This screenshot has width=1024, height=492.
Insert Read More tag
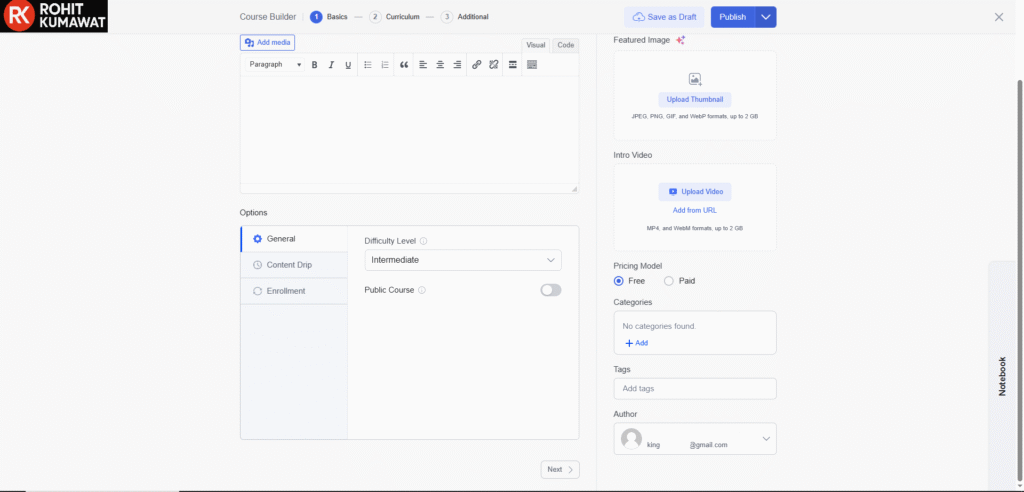click(512, 65)
